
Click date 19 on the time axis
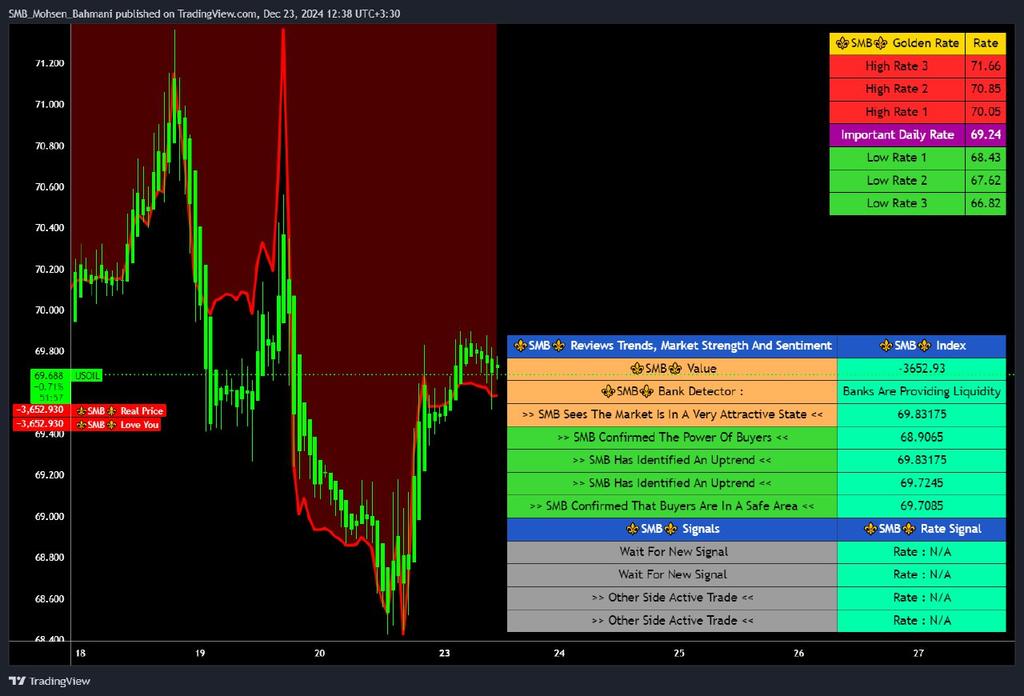200,653
